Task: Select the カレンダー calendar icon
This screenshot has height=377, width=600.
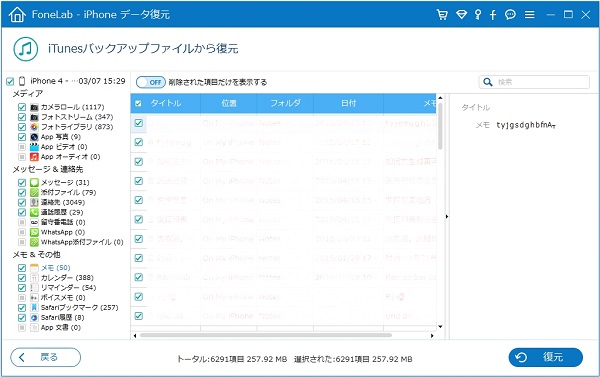Action: coord(34,277)
